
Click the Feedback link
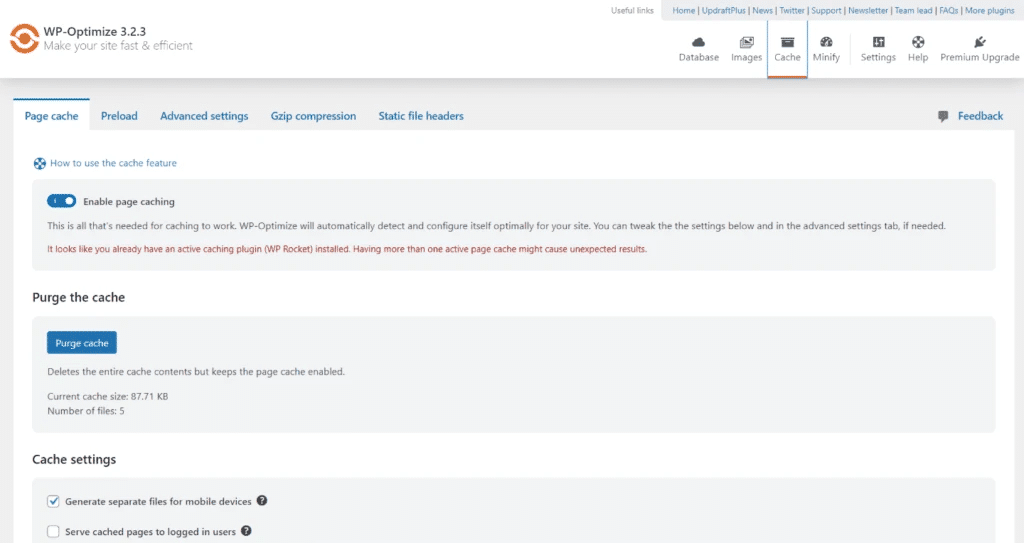tap(979, 116)
